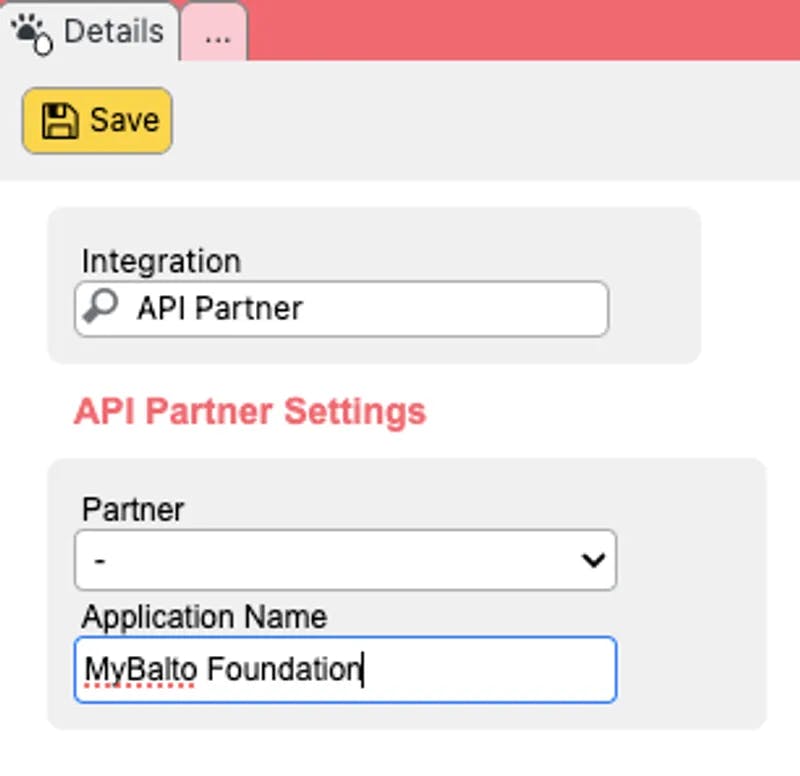Click the magnifier icon in Integration field
800x776 pixels.
[100, 308]
